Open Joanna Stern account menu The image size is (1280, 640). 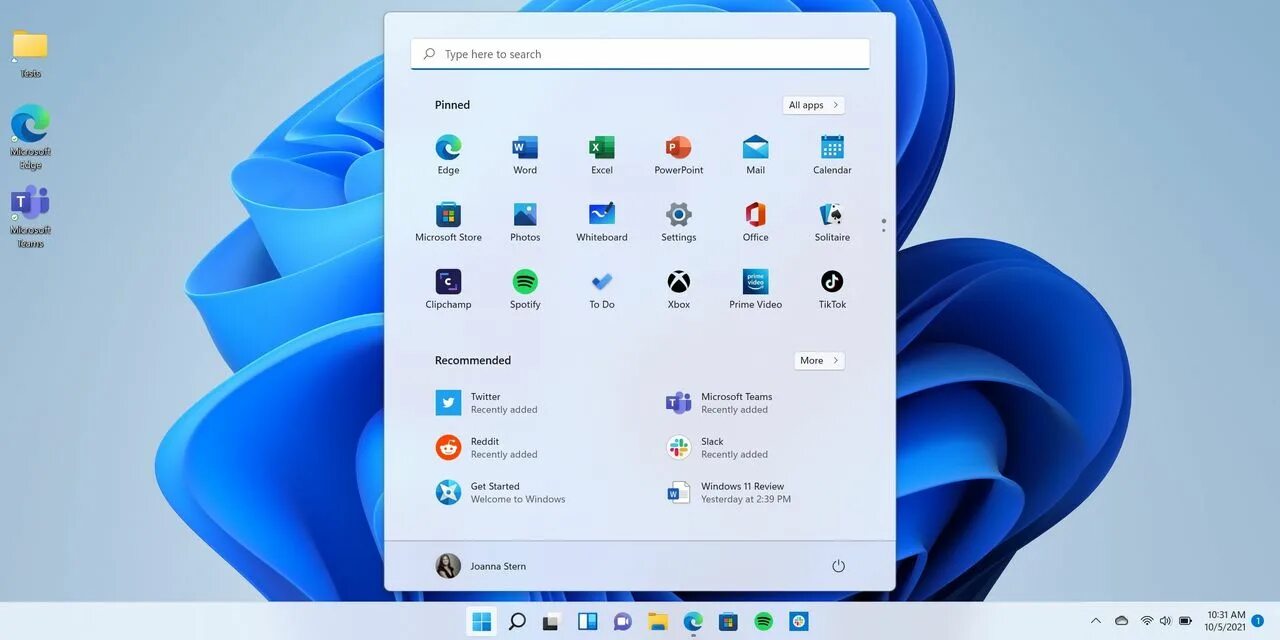tap(481, 566)
